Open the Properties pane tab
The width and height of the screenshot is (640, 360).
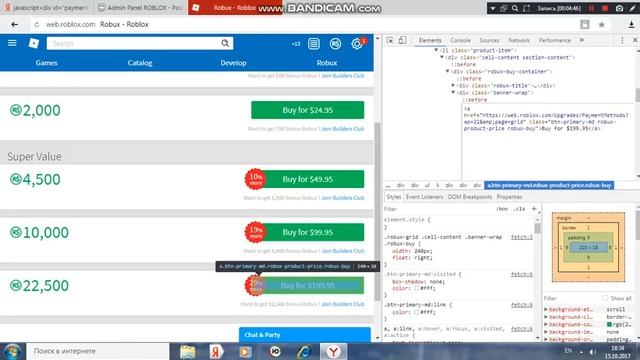(x=509, y=197)
